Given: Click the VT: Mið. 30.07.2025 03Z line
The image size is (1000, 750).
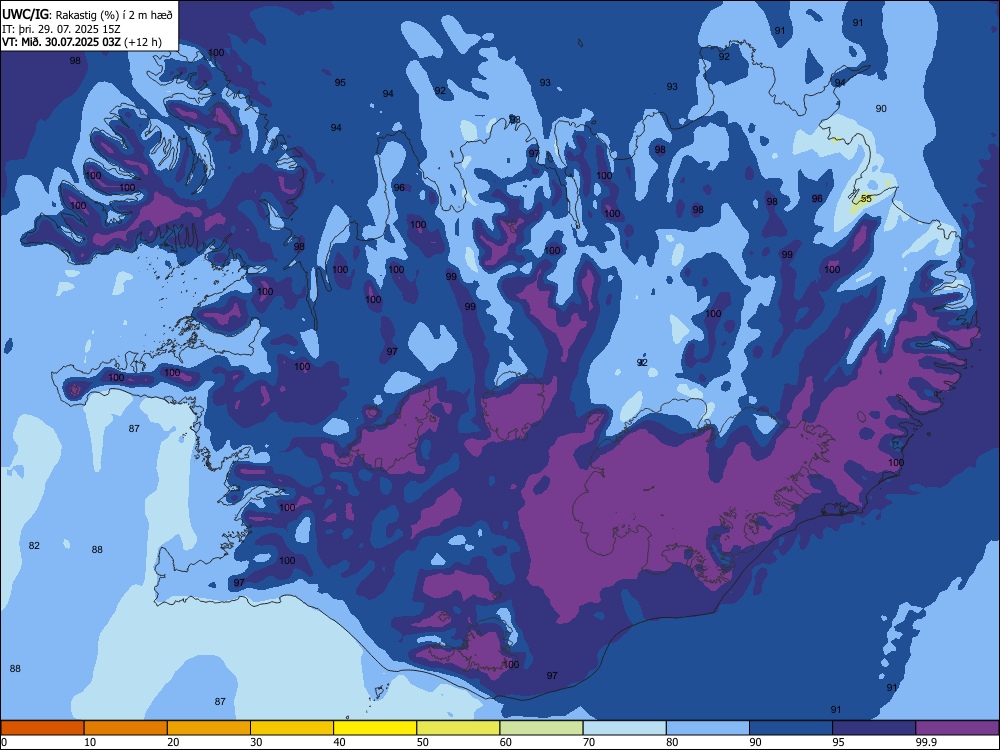Looking at the screenshot, I should (82, 42).
